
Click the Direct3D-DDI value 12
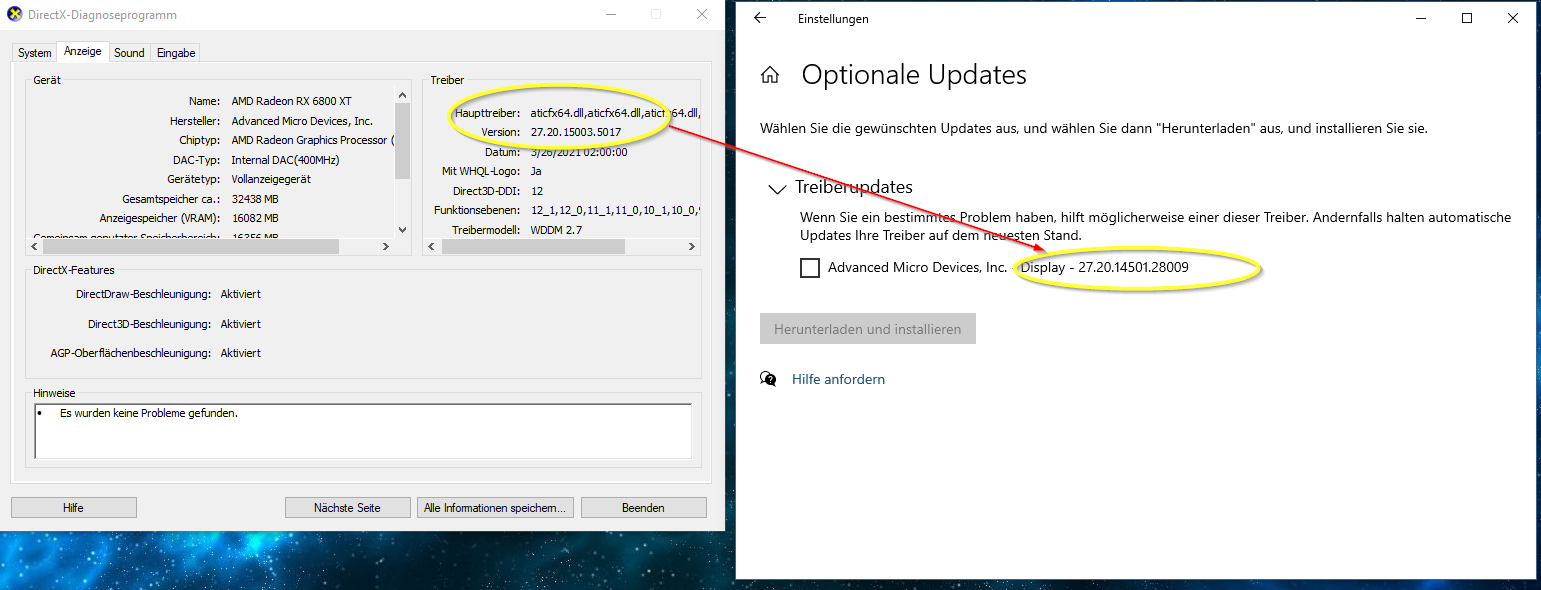[x=537, y=190]
